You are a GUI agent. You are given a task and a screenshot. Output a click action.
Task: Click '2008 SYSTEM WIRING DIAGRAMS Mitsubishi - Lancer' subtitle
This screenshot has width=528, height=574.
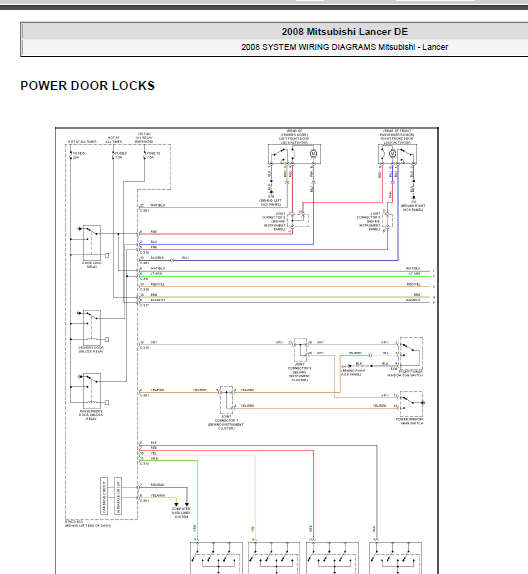pyautogui.click(x=344, y=47)
